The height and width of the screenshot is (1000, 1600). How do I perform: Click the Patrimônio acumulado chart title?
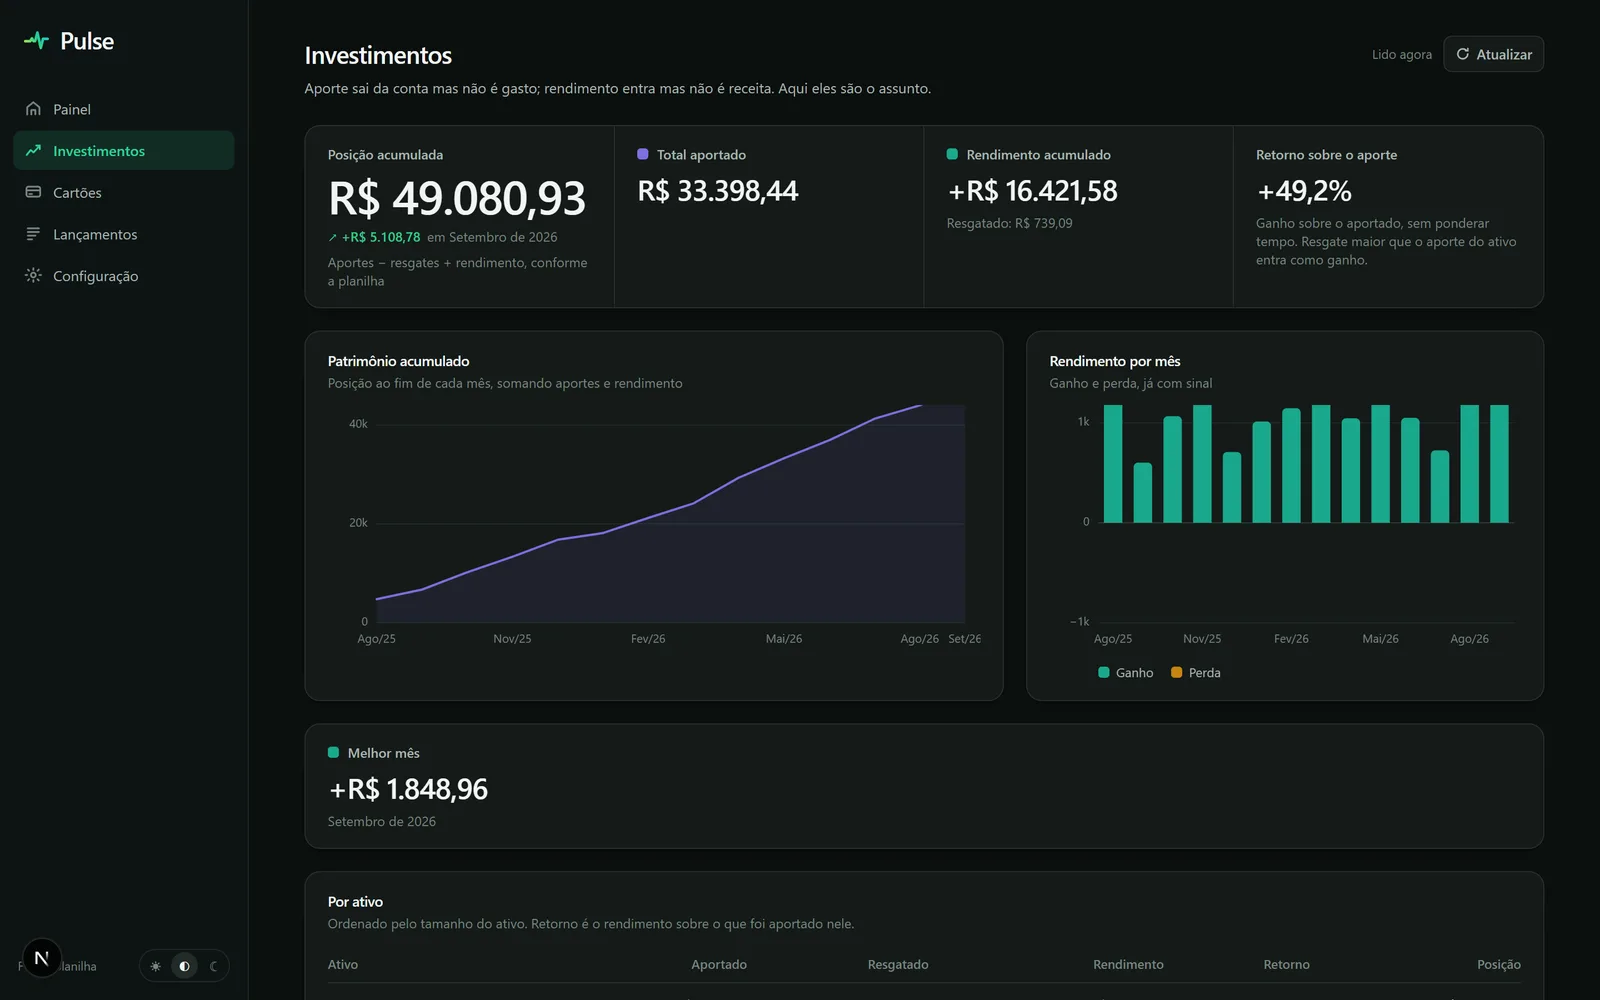[x=398, y=361]
